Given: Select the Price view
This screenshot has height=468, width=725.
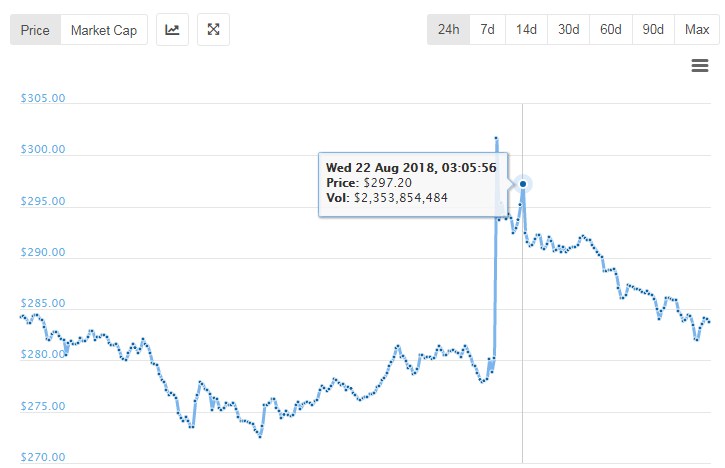Looking at the screenshot, I should [35, 30].
